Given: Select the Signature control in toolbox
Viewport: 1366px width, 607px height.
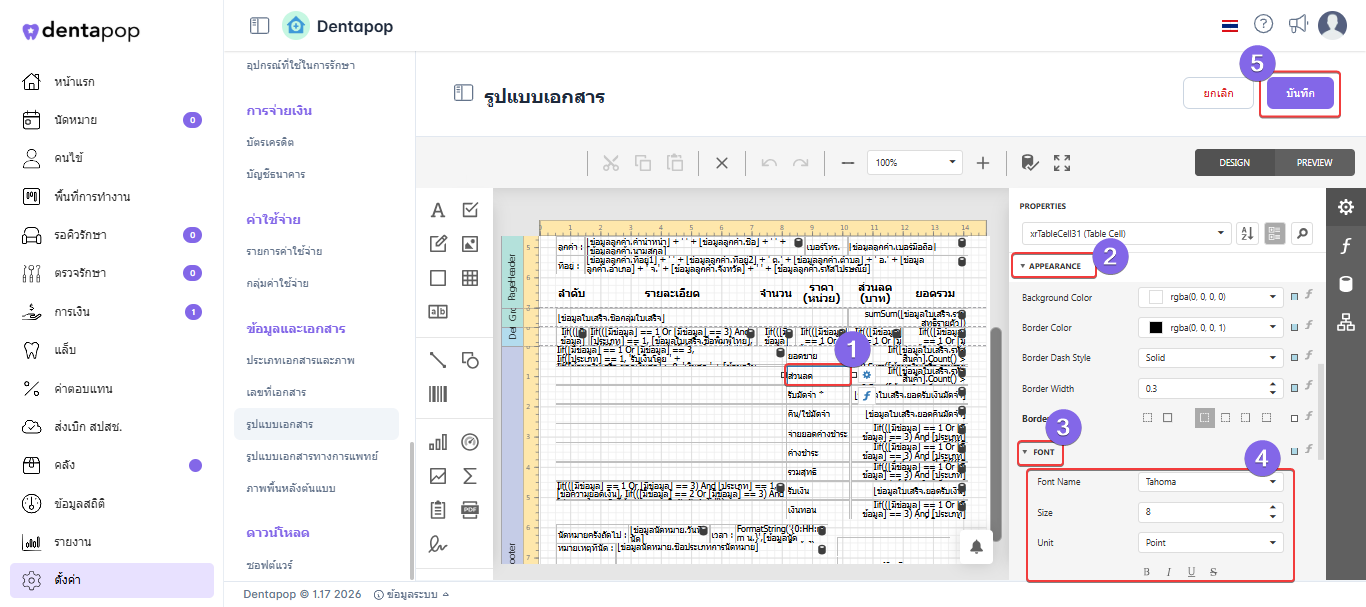Looking at the screenshot, I should pos(438,544).
